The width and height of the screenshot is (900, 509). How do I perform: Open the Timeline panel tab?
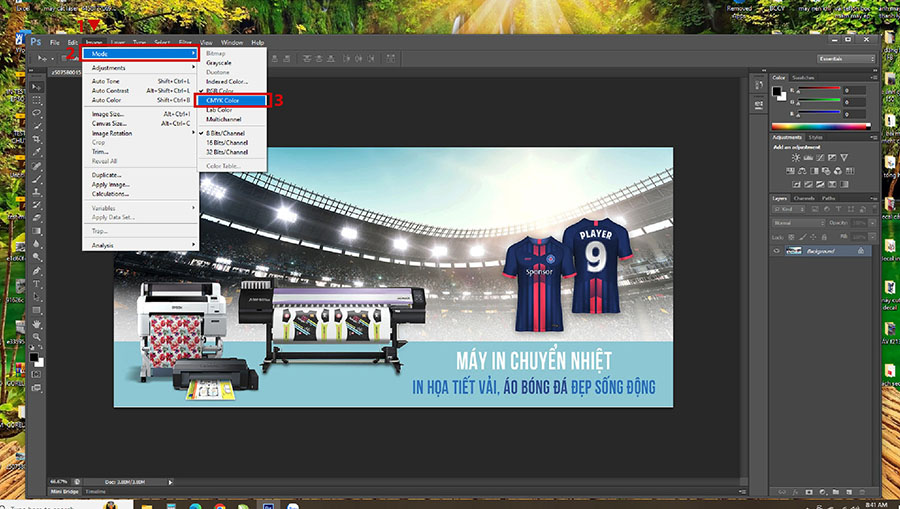point(96,492)
